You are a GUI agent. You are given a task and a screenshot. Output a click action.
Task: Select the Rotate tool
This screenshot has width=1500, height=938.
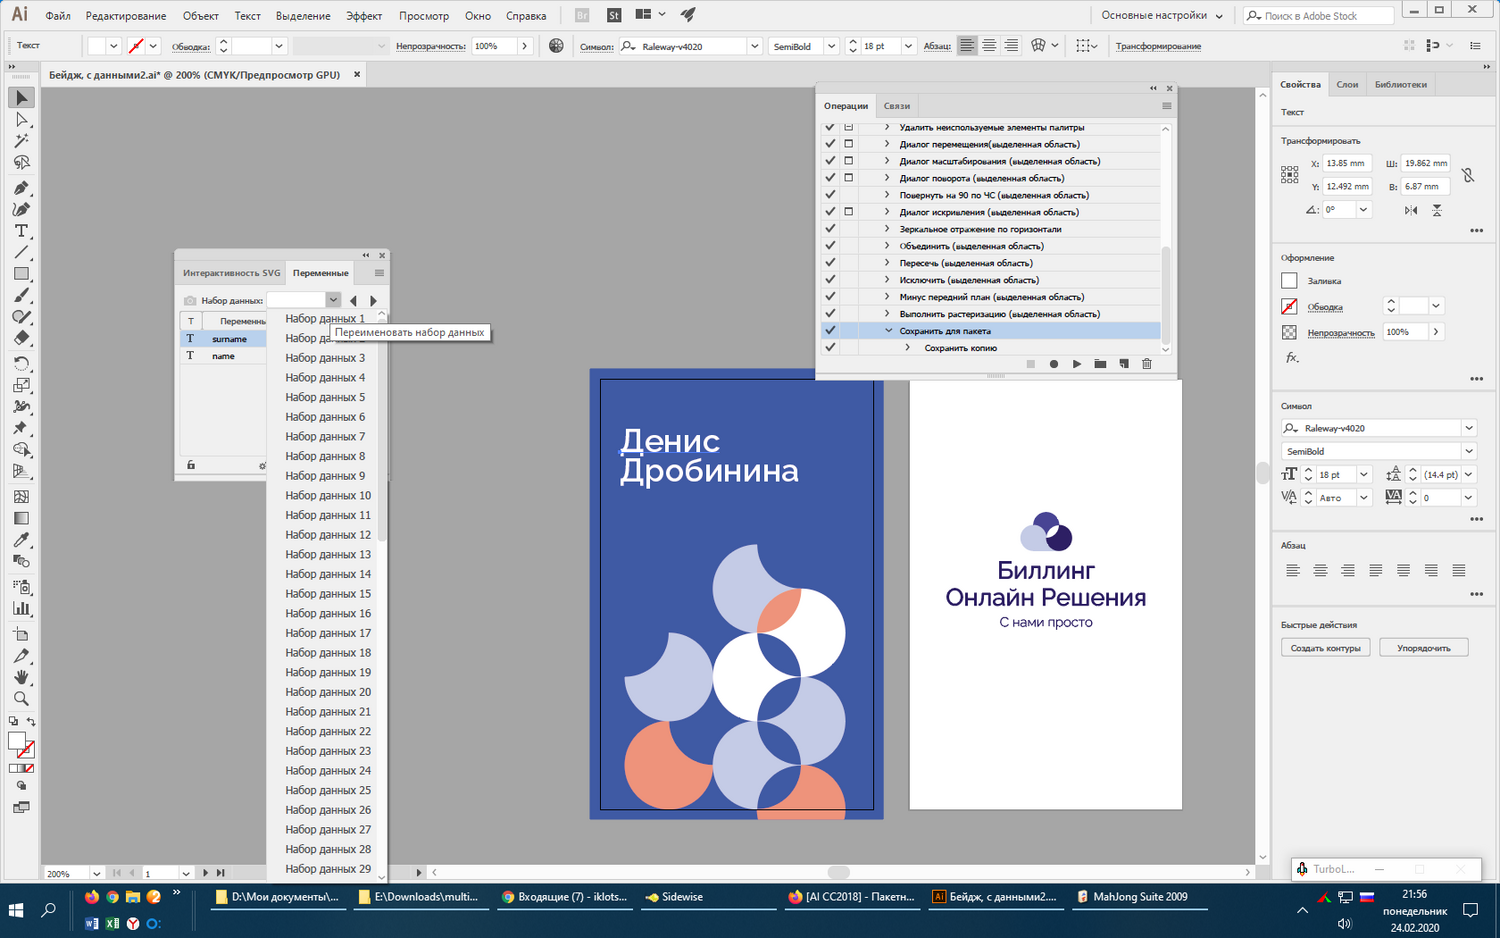(x=21, y=364)
